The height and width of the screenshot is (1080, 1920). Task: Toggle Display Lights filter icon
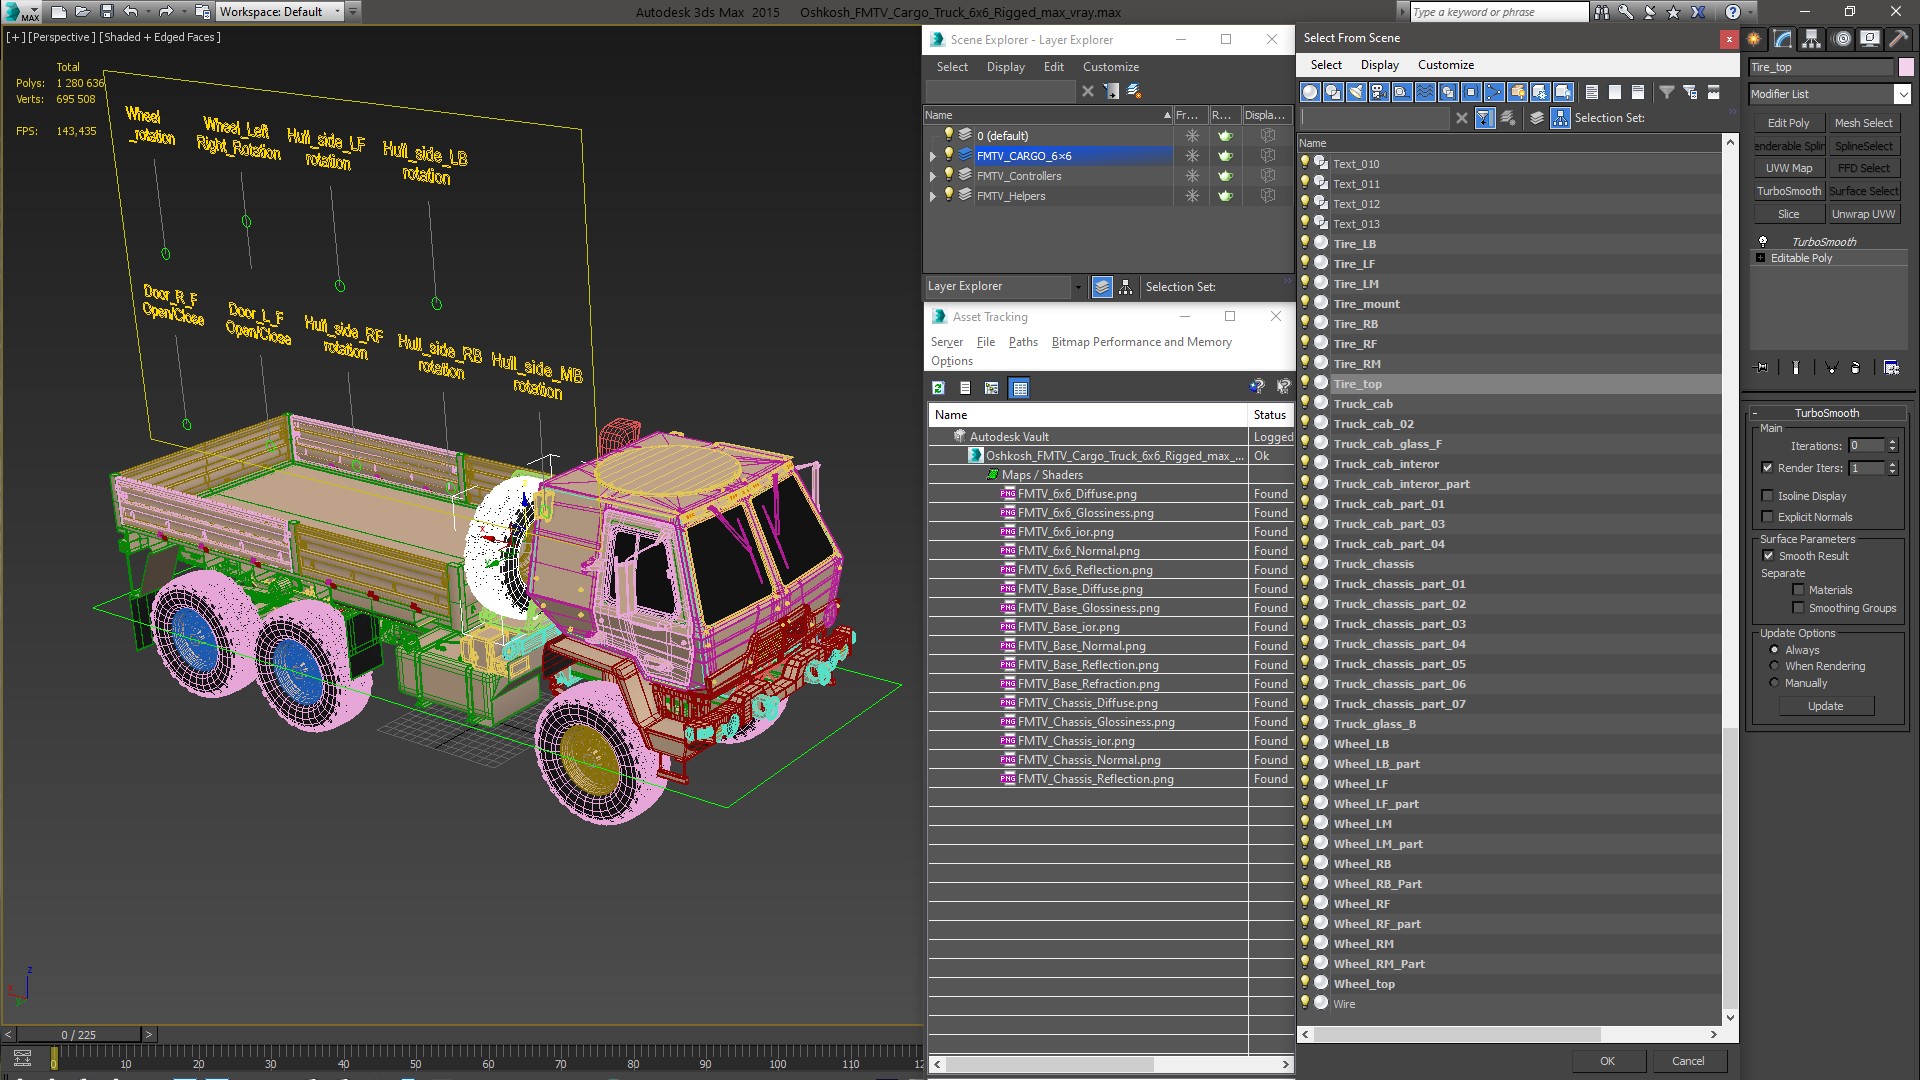coord(1356,92)
